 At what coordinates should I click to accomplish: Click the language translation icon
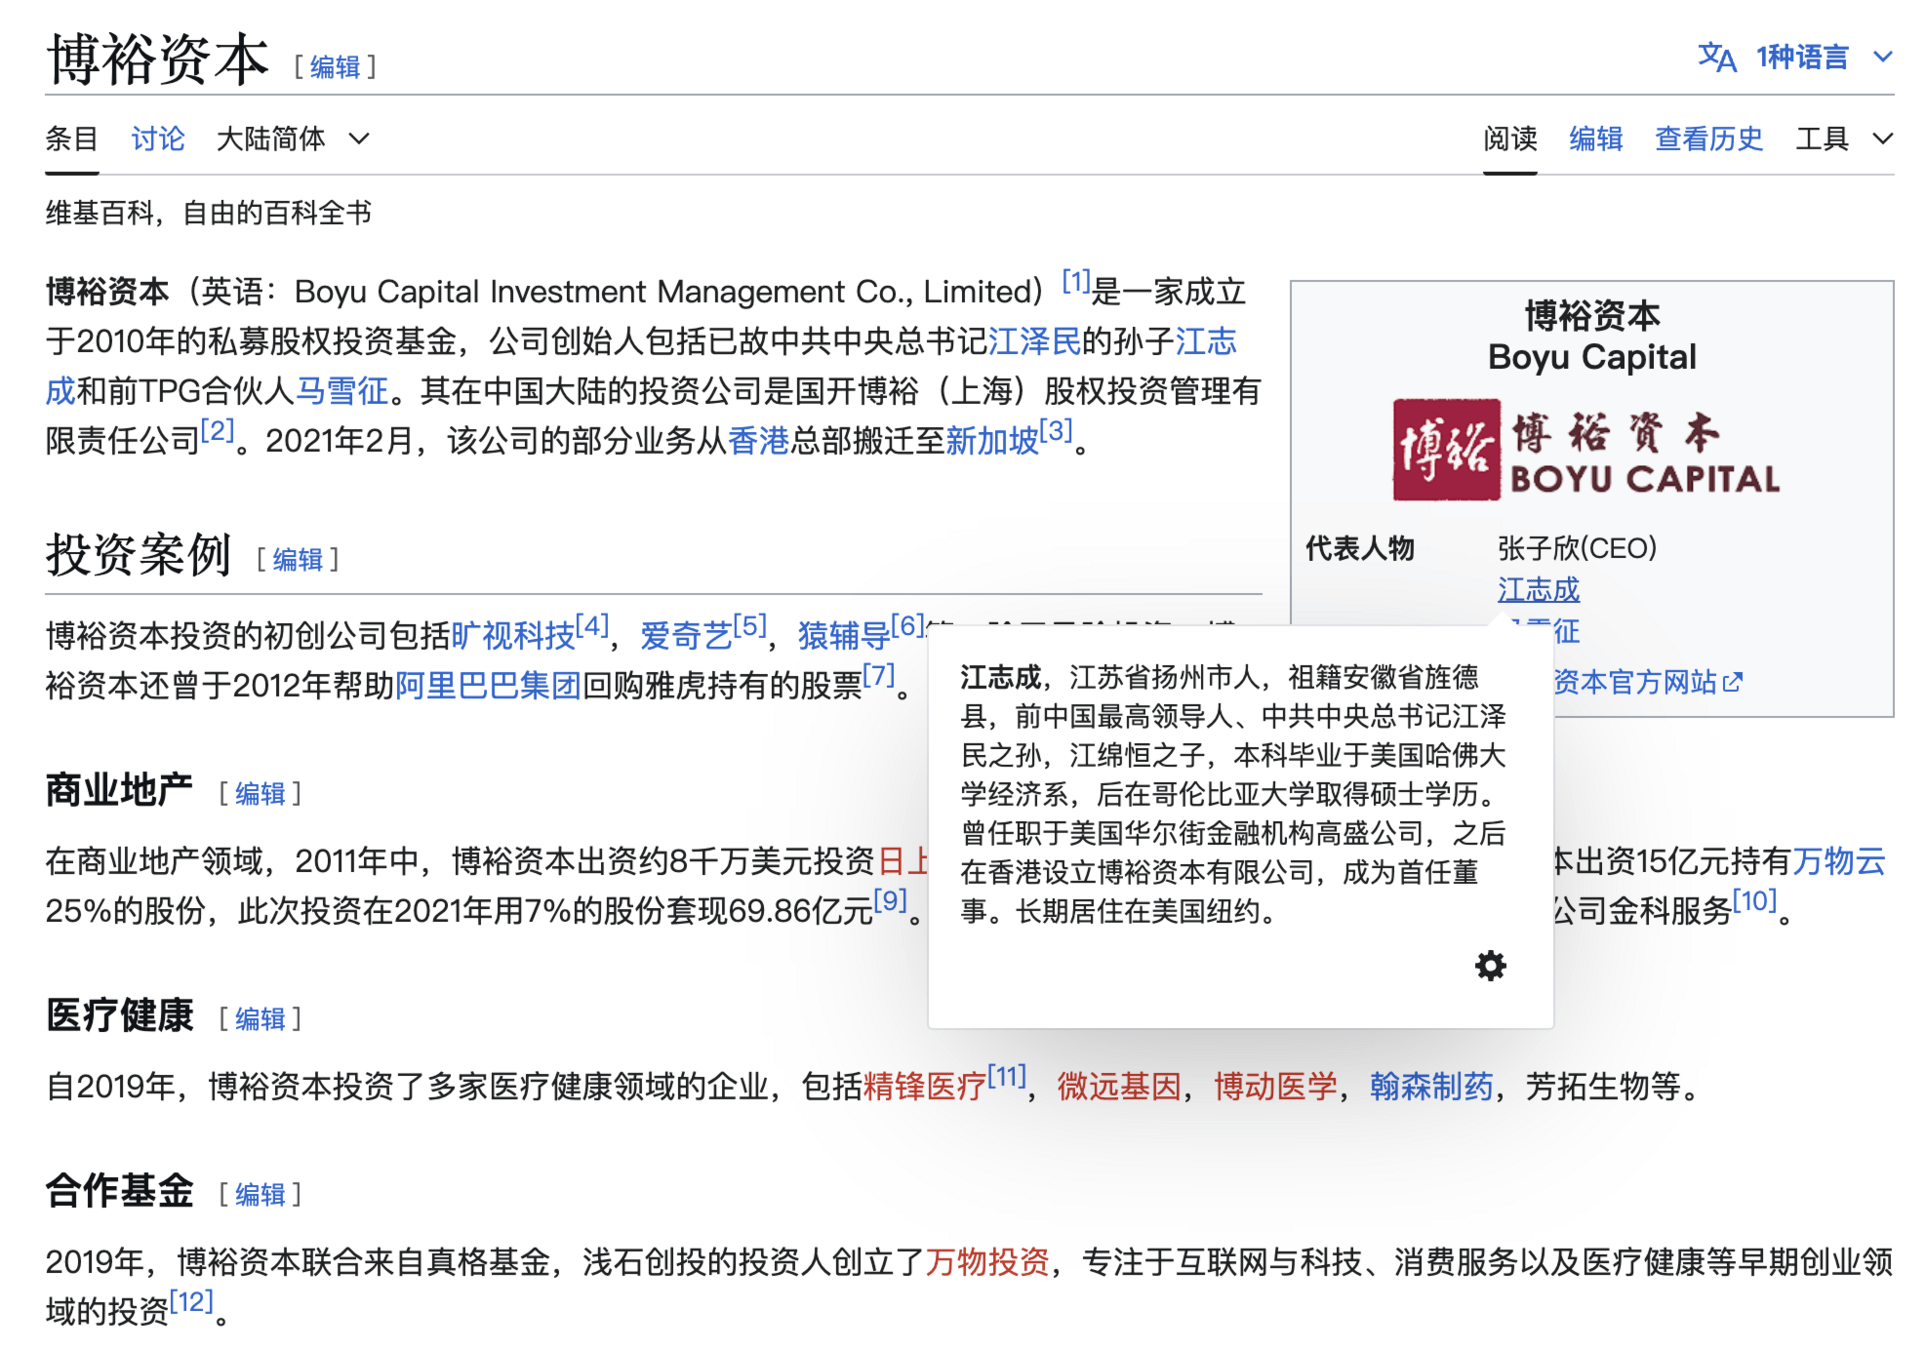click(1715, 57)
